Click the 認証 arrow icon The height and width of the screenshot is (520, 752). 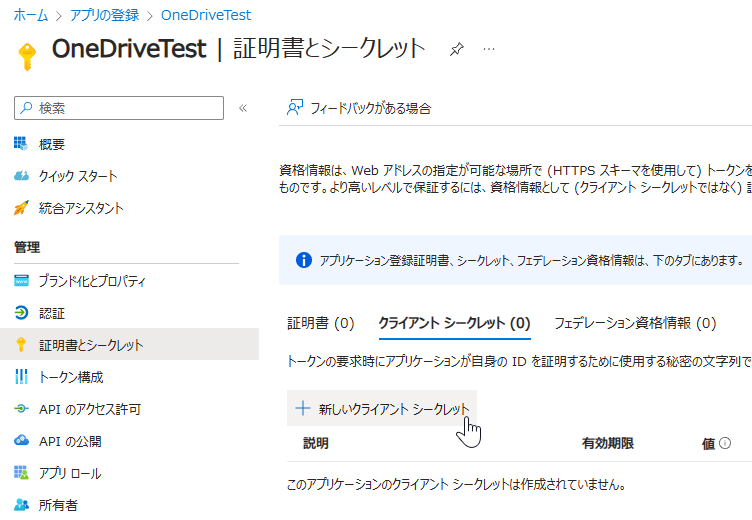coord(21,313)
